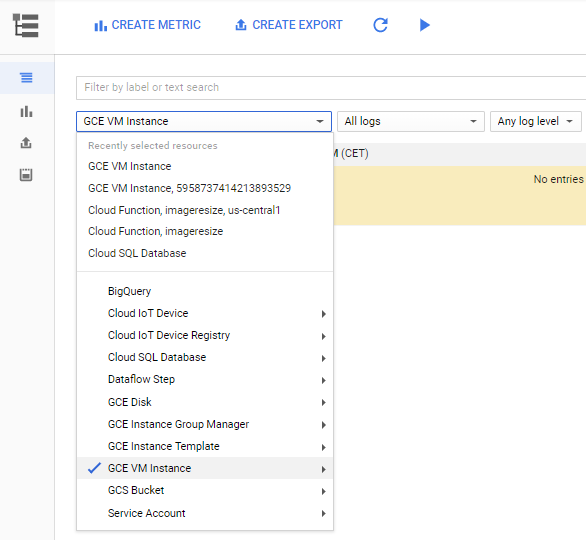This screenshot has height=540, width=586.
Task: Choose Cloud IoT Device Registry label
Action: click(x=169, y=335)
